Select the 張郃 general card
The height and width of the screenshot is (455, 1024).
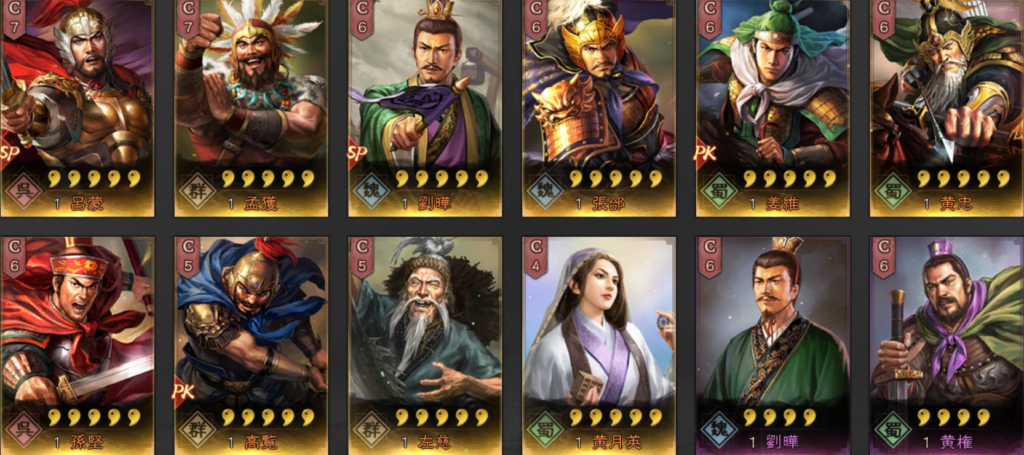point(599,108)
